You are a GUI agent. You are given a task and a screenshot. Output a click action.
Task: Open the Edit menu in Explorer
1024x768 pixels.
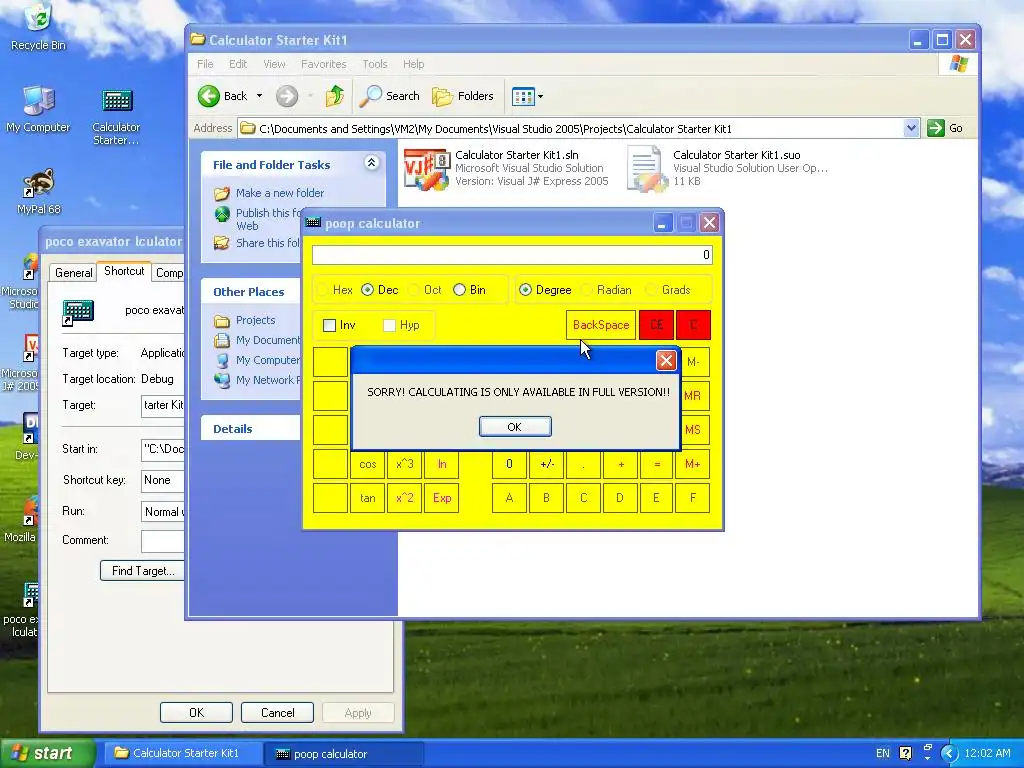tap(238, 64)
